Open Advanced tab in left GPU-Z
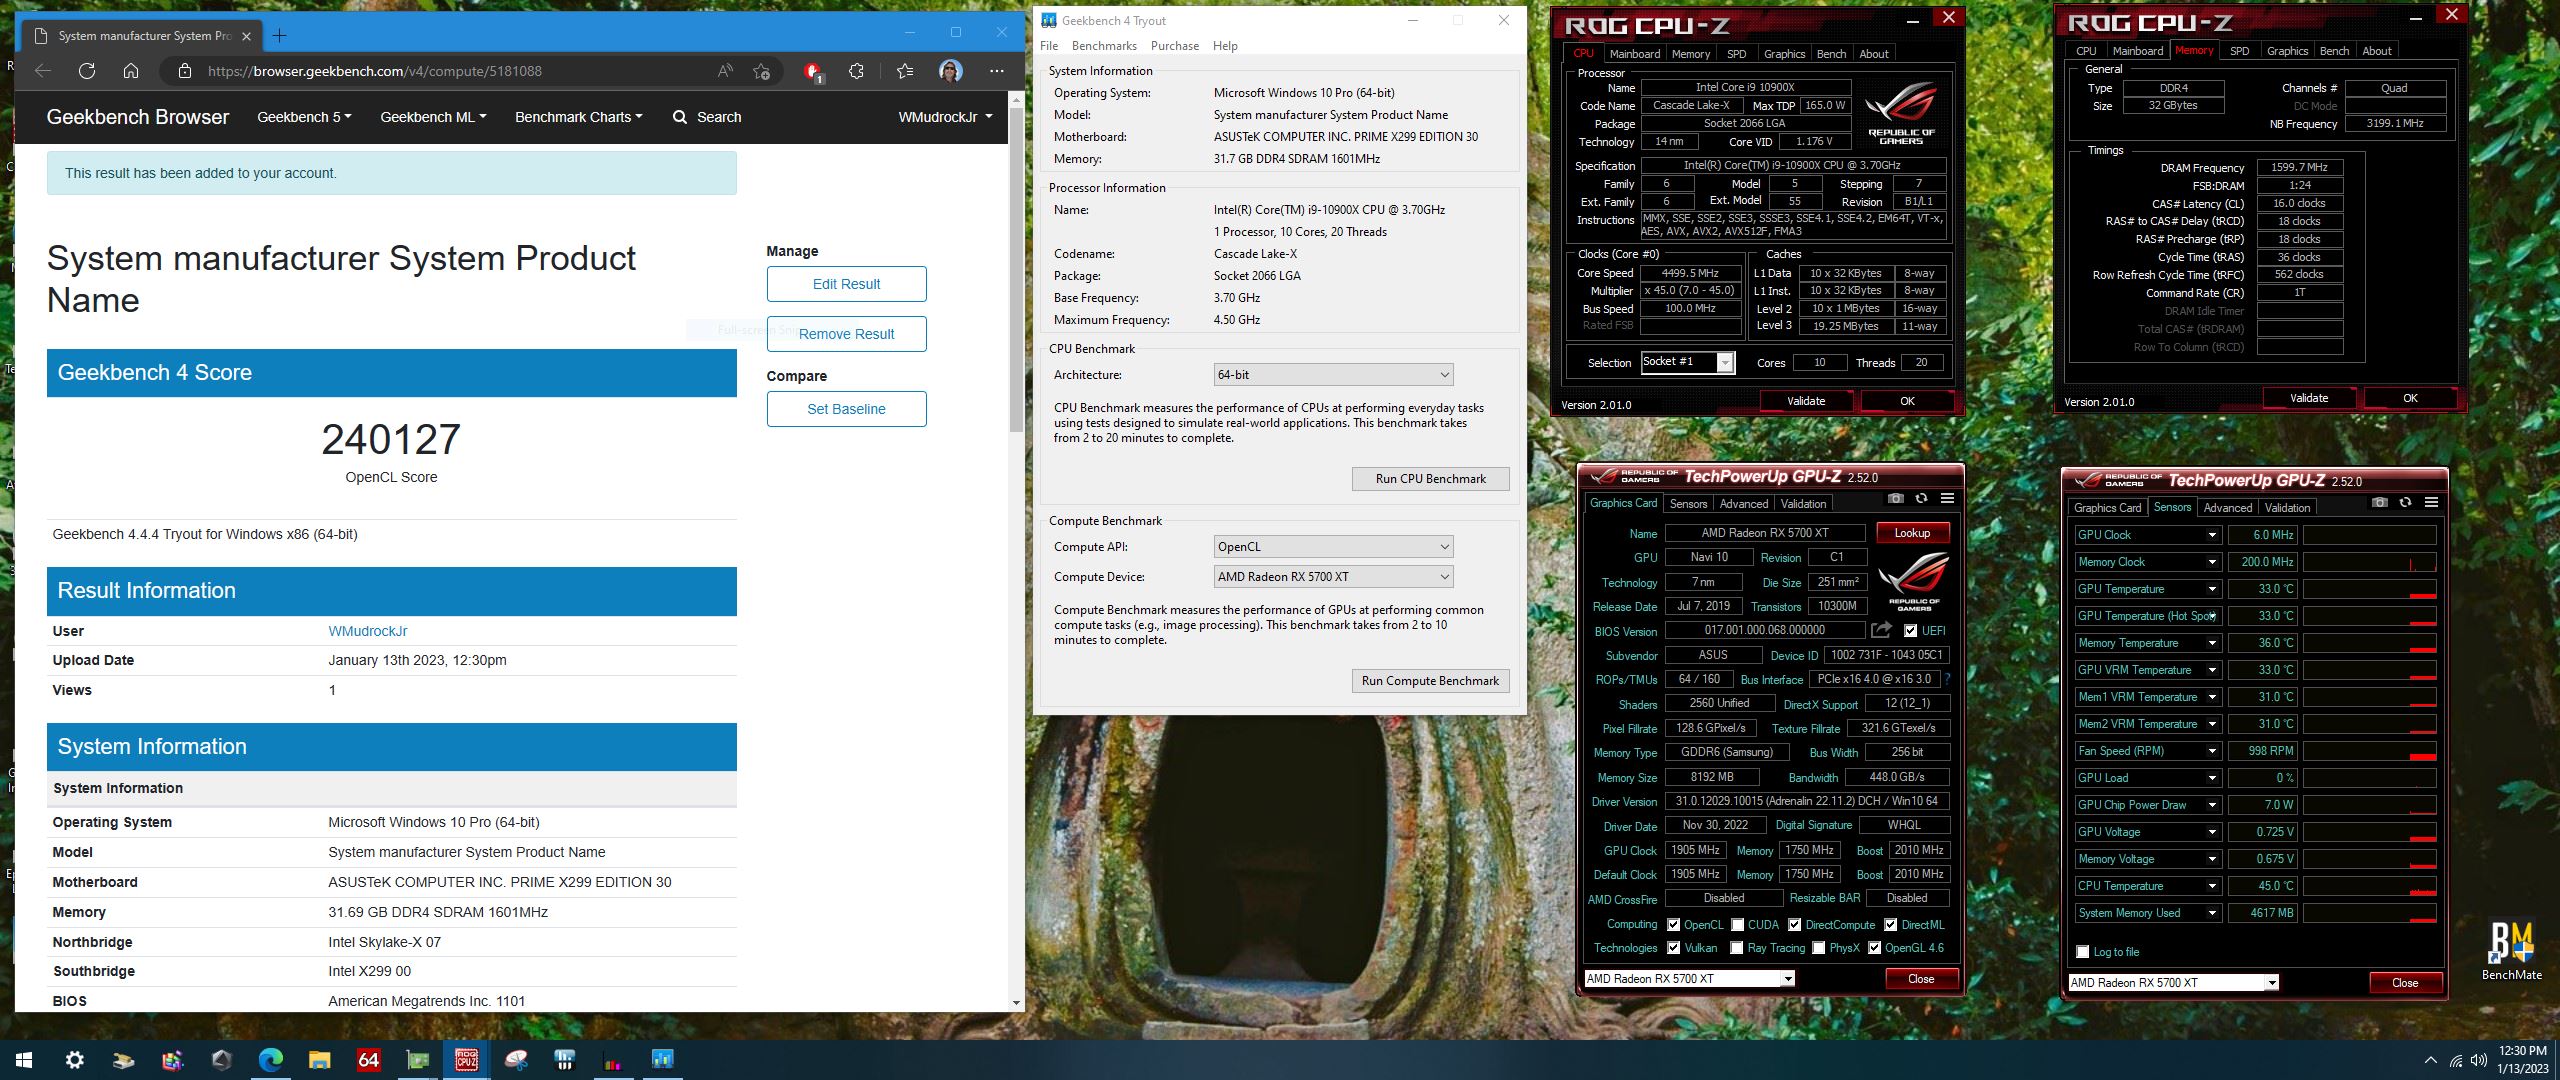The image size is (2560, 1080). (1744, 504)
